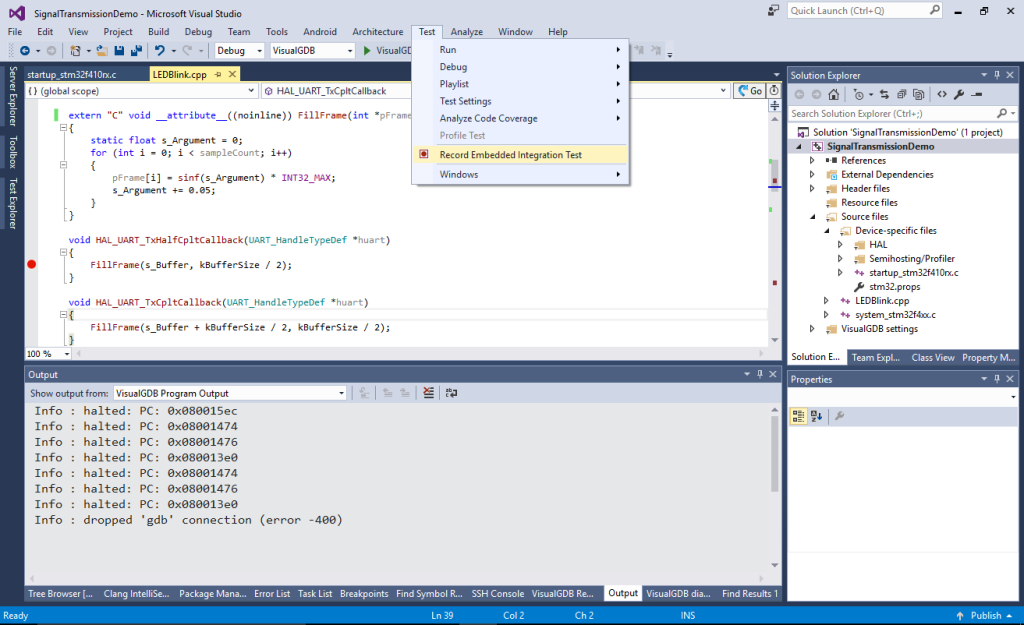Viewport: 1024px width, 625px height.
Task: Collapse the Device-specific files folder
Action: [825, 230]
